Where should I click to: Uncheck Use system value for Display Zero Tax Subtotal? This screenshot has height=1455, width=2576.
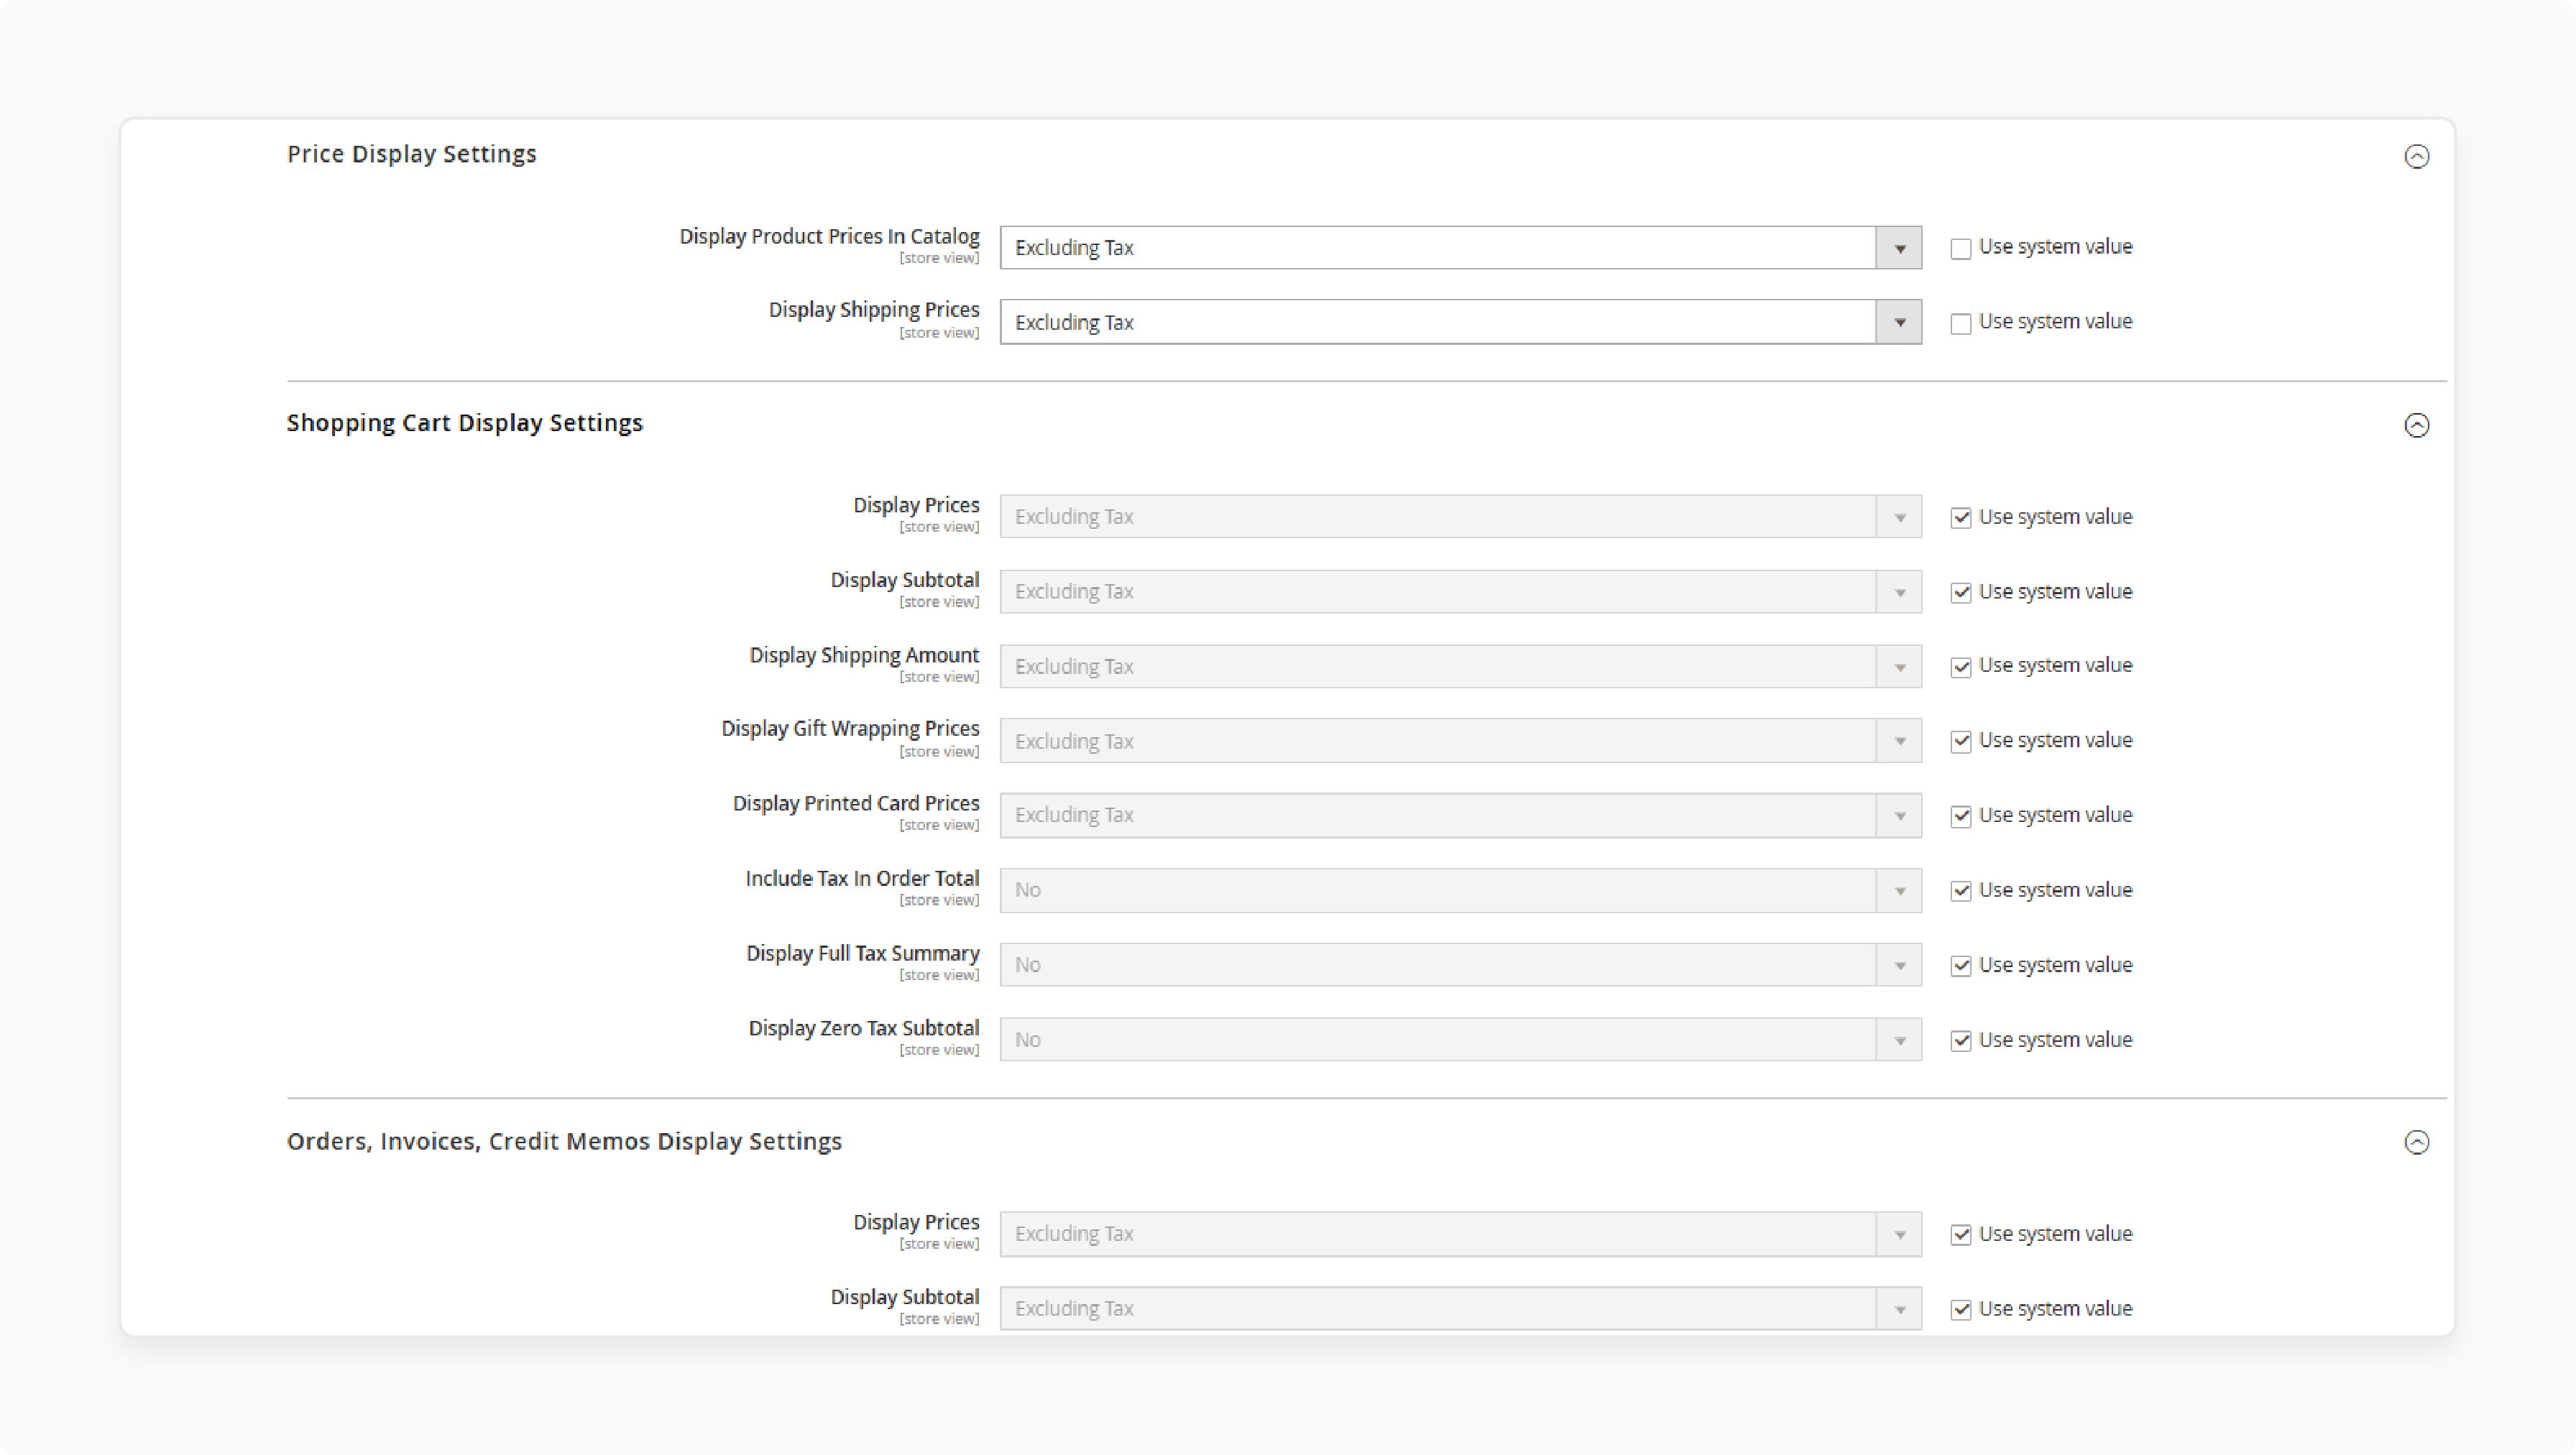[x=1960, y=1041]
